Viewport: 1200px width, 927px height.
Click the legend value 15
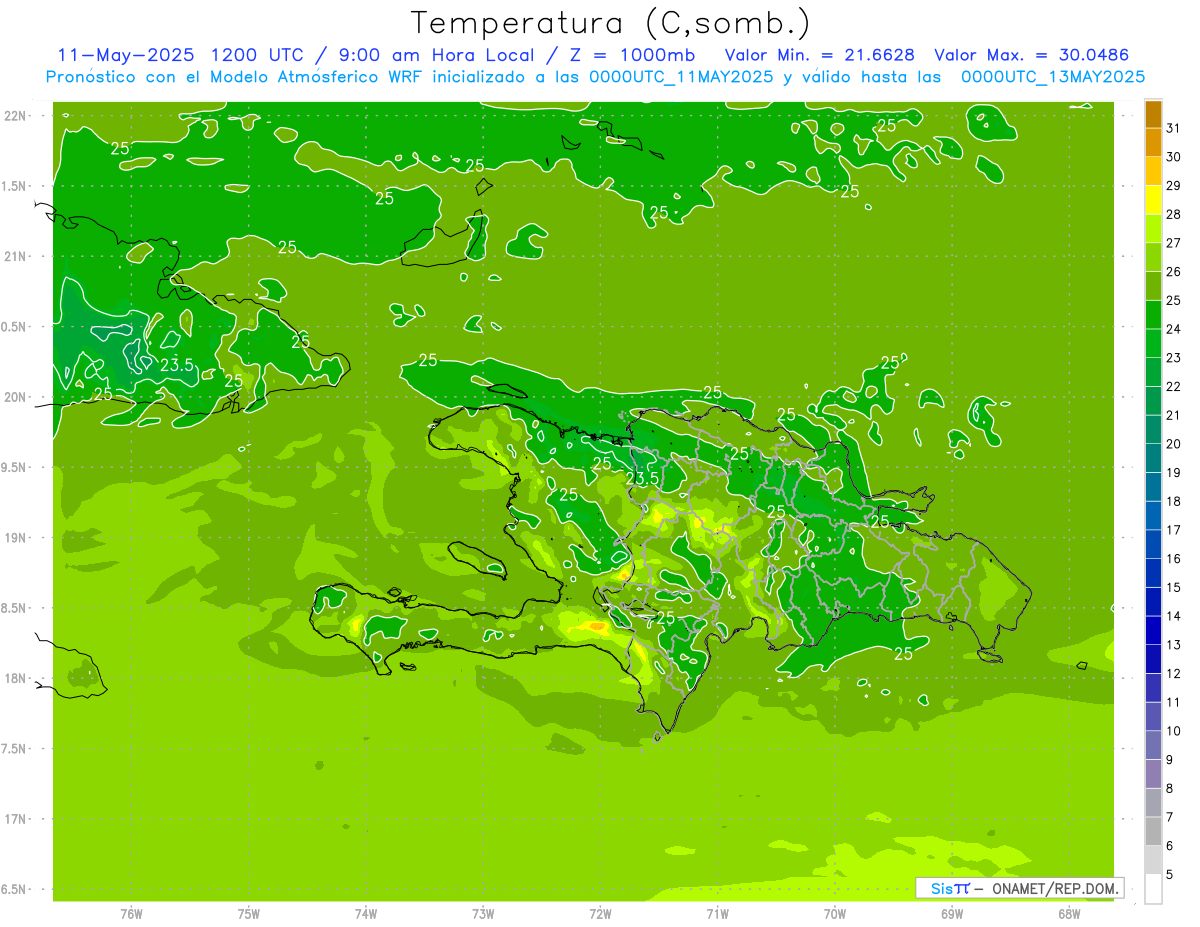1174,588
